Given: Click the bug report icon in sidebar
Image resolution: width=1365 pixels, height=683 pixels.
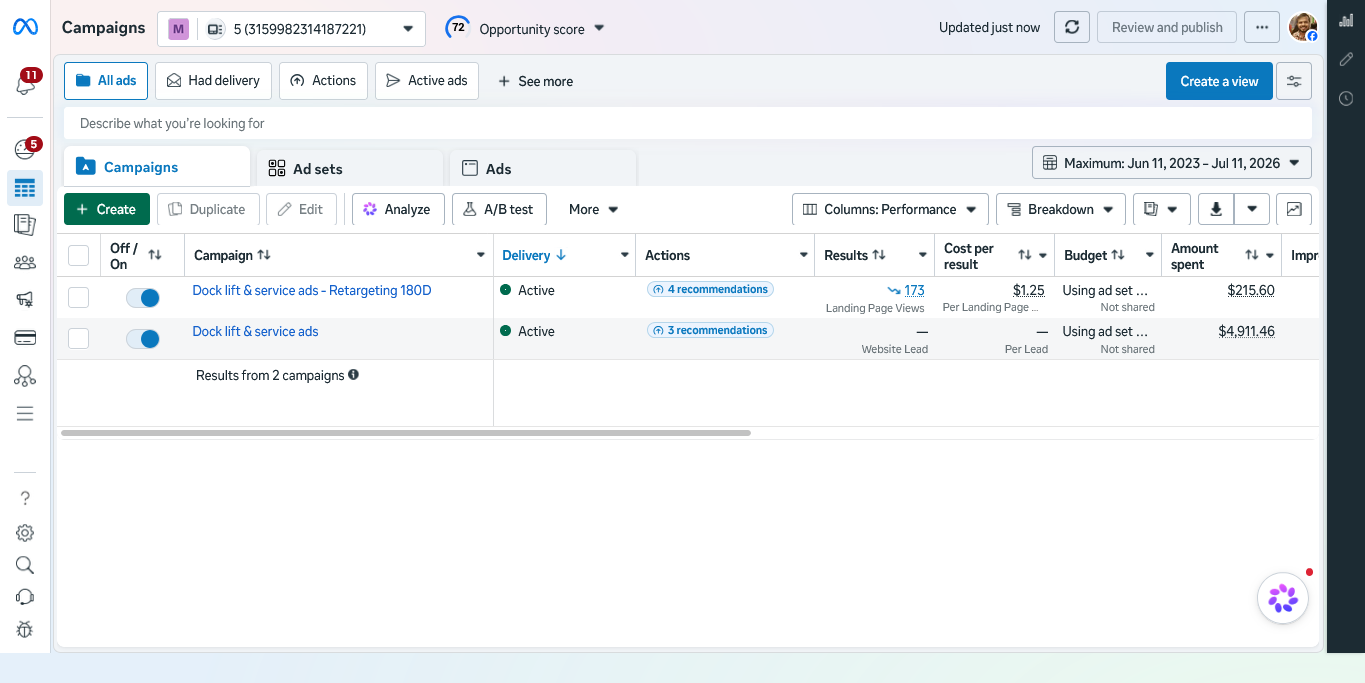Looking at the screenshot, I should pyautogui.click(x=25, y=629).
